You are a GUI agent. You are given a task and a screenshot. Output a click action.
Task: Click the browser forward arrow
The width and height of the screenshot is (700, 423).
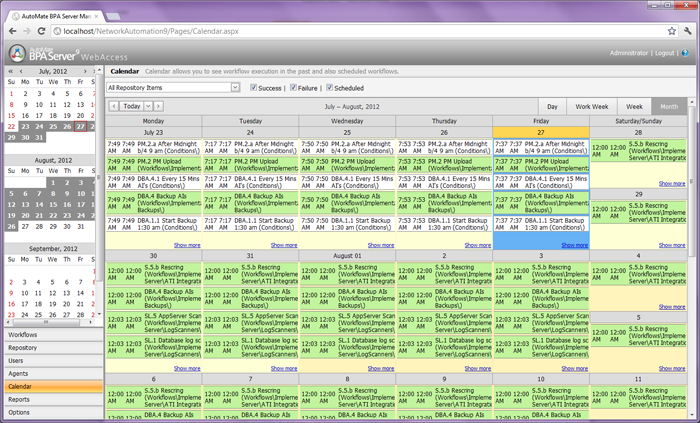[x=27, y=31]
